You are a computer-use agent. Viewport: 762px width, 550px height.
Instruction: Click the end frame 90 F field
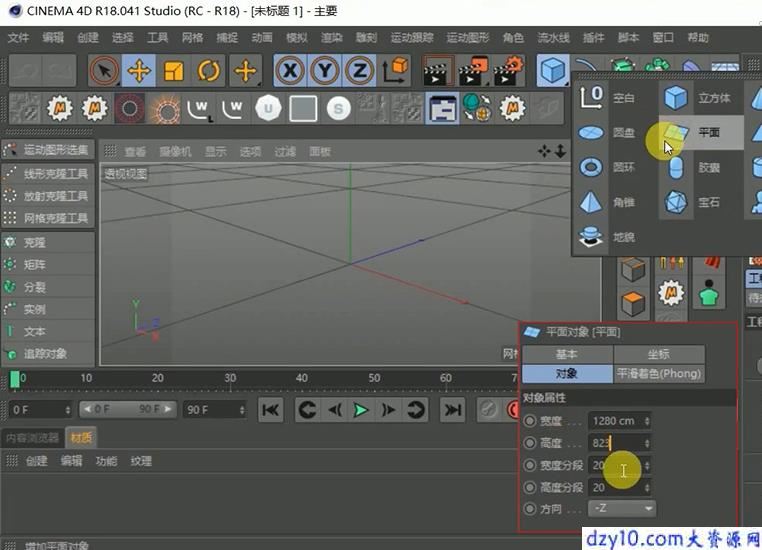click(215, 410)
